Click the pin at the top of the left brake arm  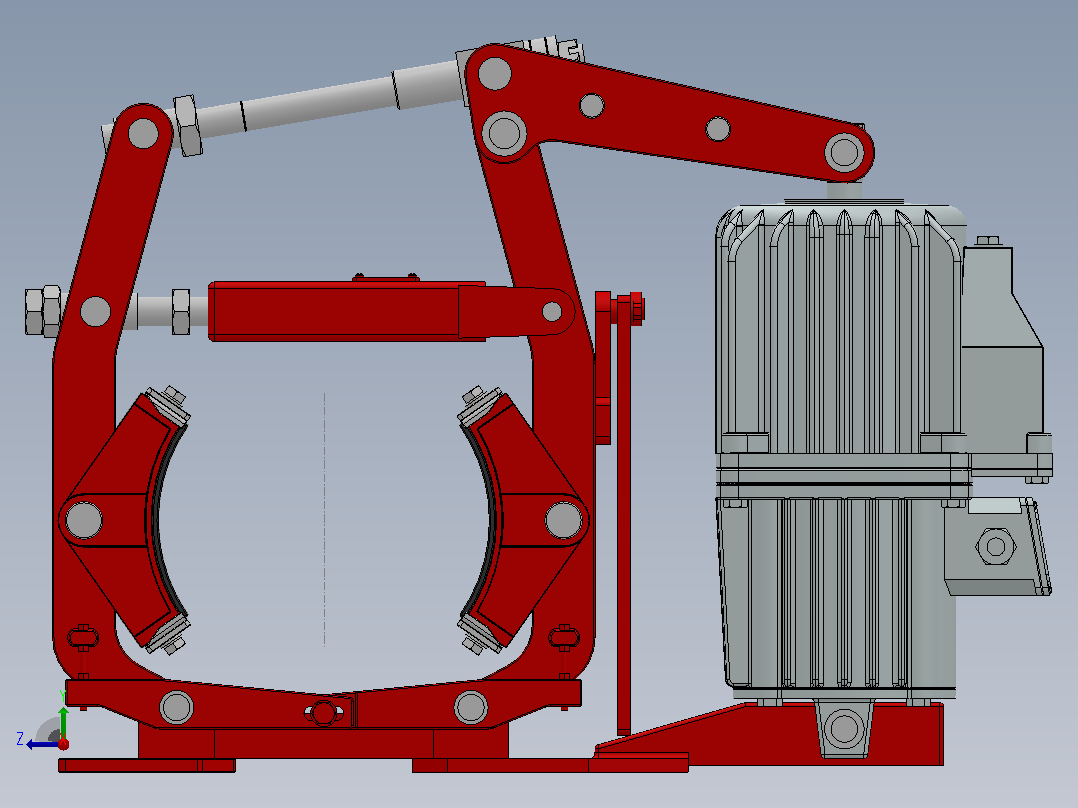pos(143,133)
